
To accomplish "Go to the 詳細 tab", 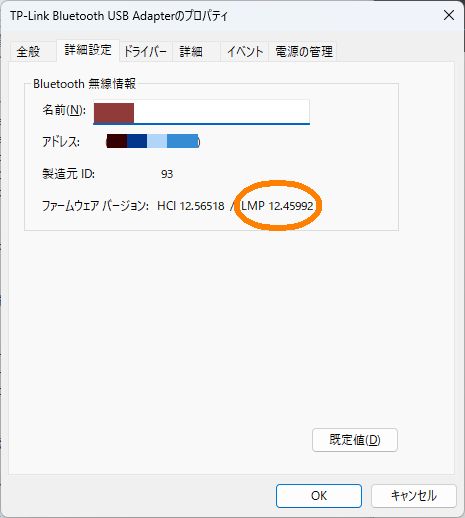I will (191, 52).
